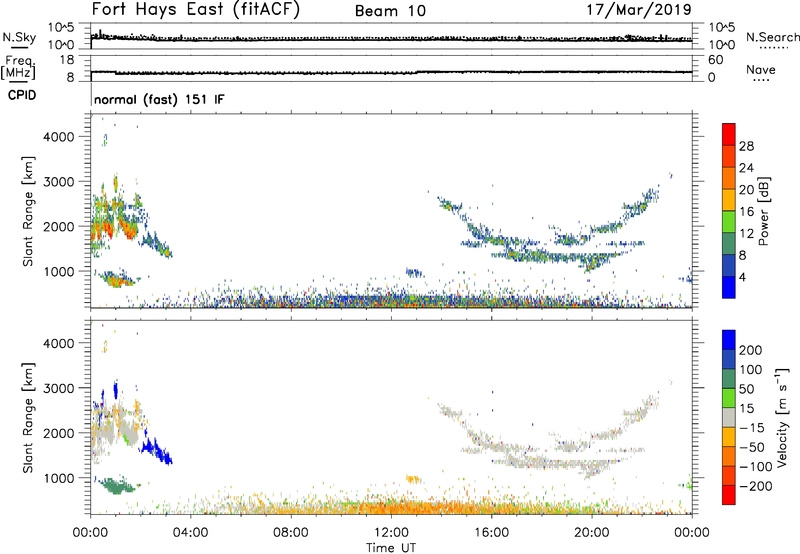
Task: Click the "Power [dB]" color bar title
Action: click(763, 211)
